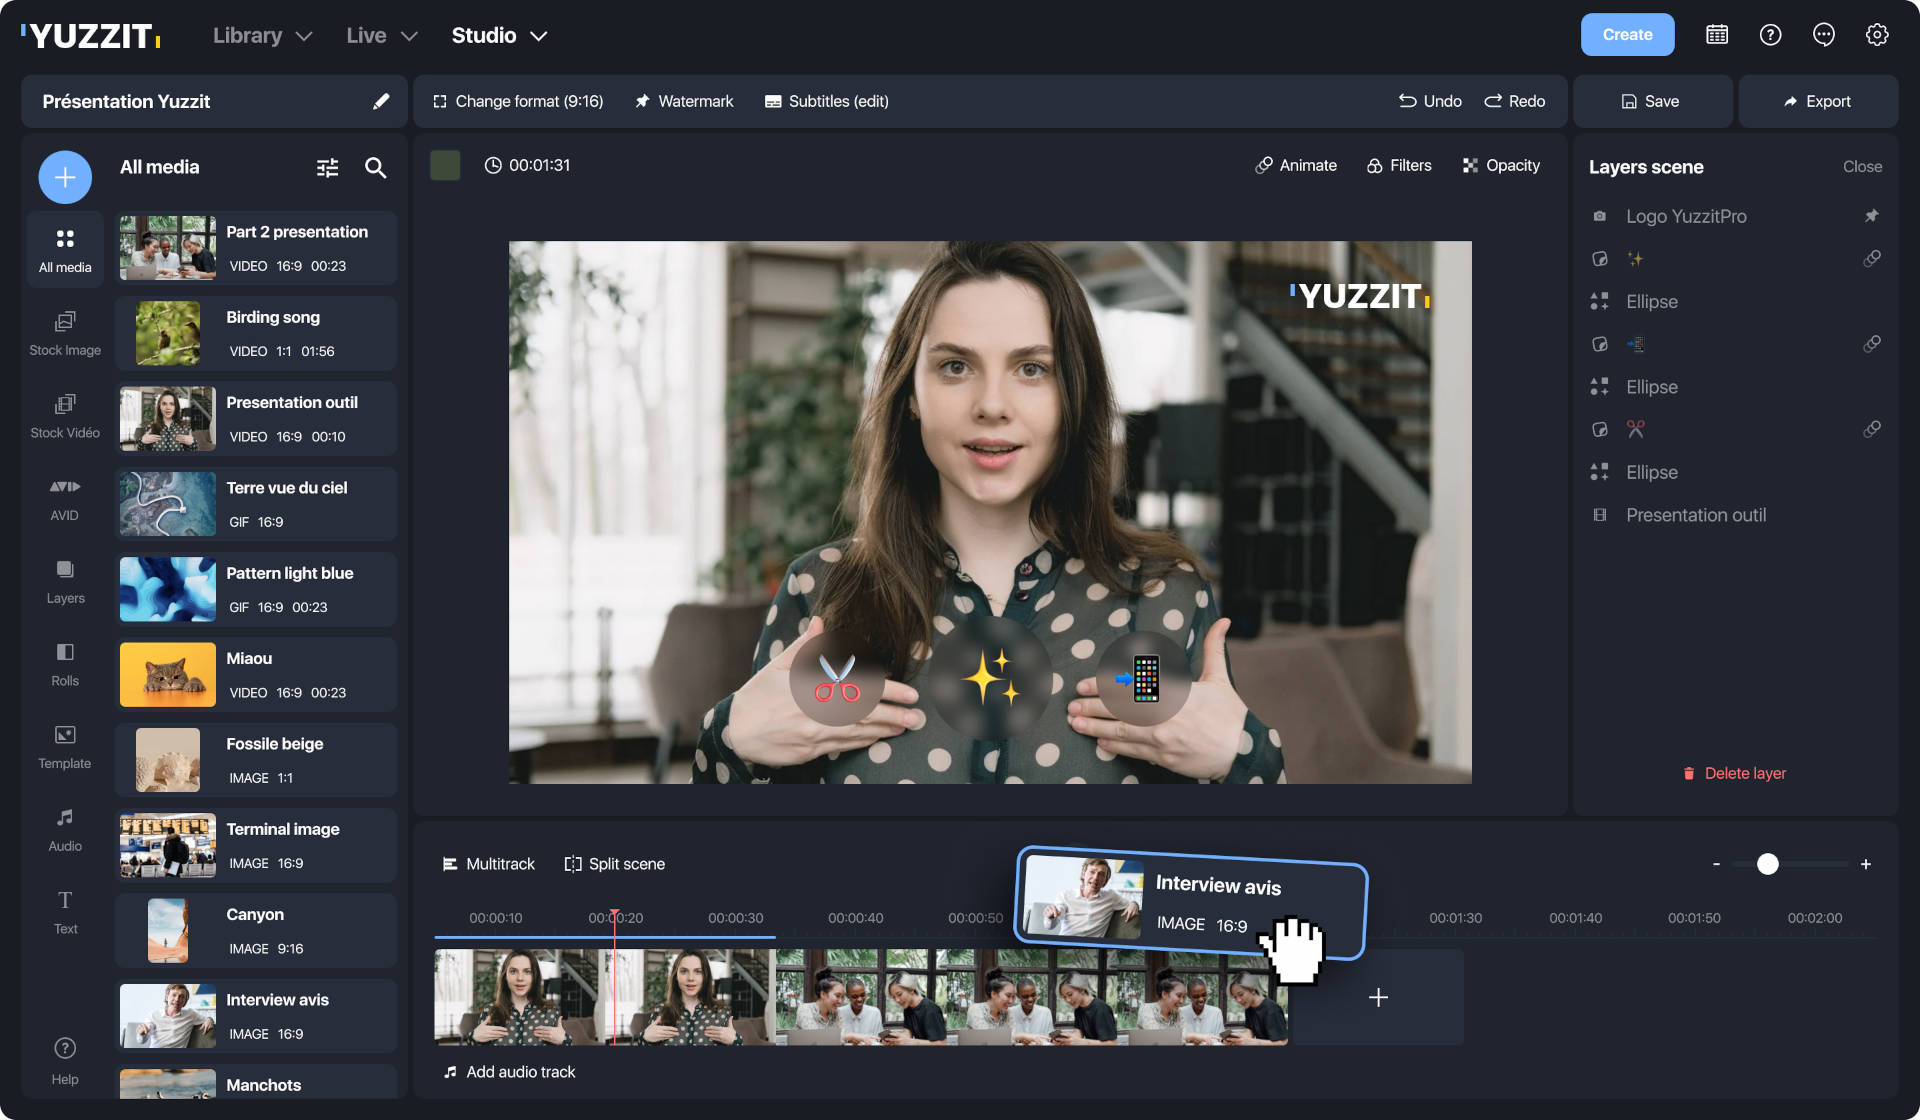Screen dimensions: 1920x1120
Task: Open the chat support icon
Action: (1823, 35)
